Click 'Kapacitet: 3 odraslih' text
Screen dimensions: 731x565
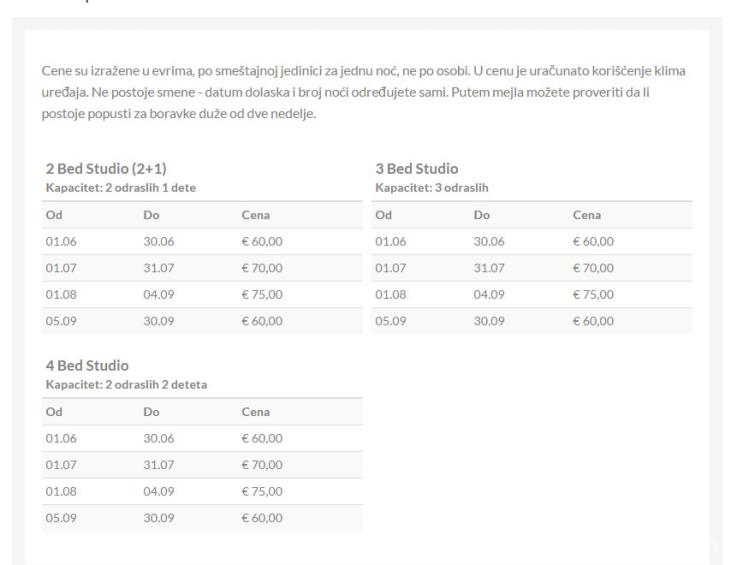(x=432, y=188)
